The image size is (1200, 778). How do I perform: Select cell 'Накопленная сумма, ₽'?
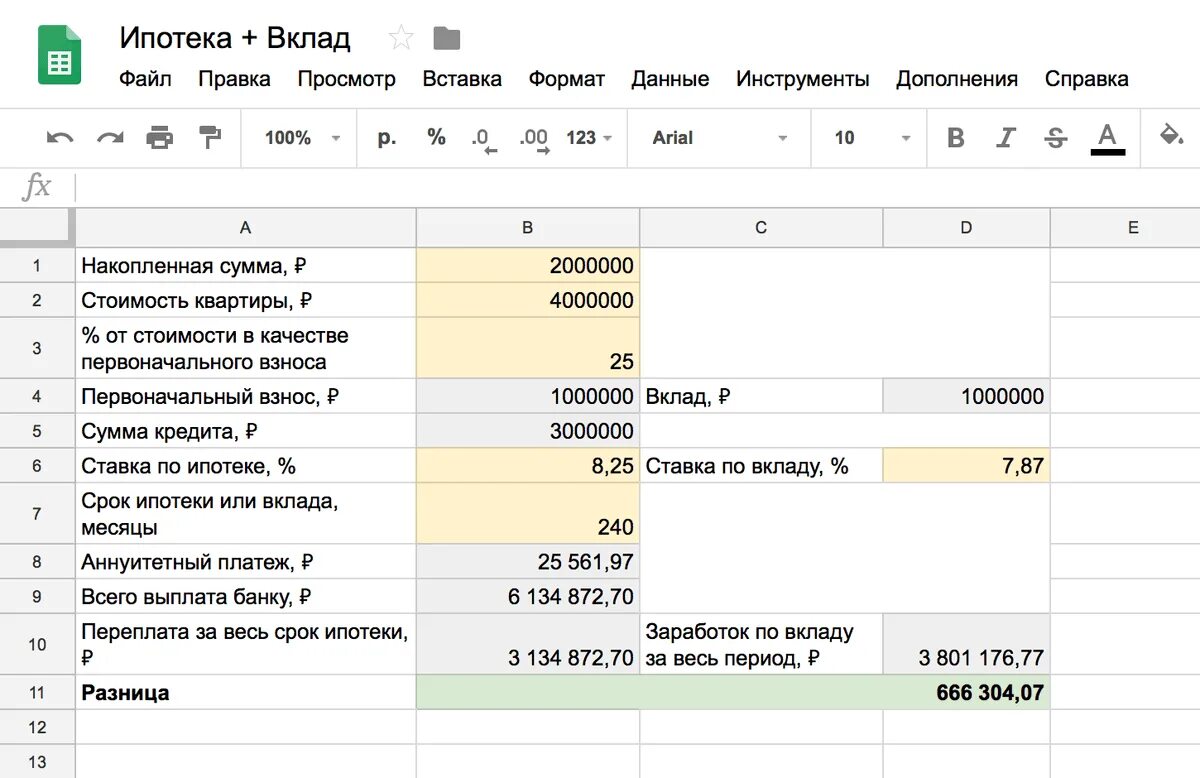click(246, 265)
